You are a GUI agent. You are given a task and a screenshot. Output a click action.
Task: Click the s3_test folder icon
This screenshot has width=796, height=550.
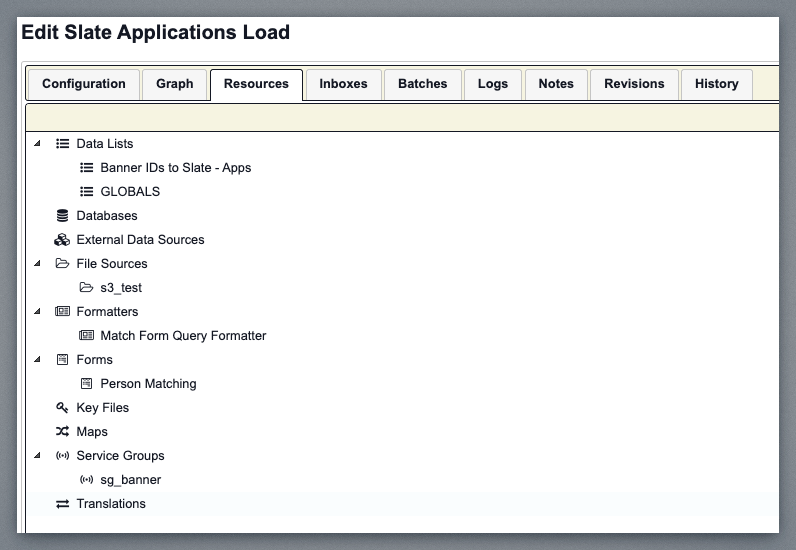[86, 288]
